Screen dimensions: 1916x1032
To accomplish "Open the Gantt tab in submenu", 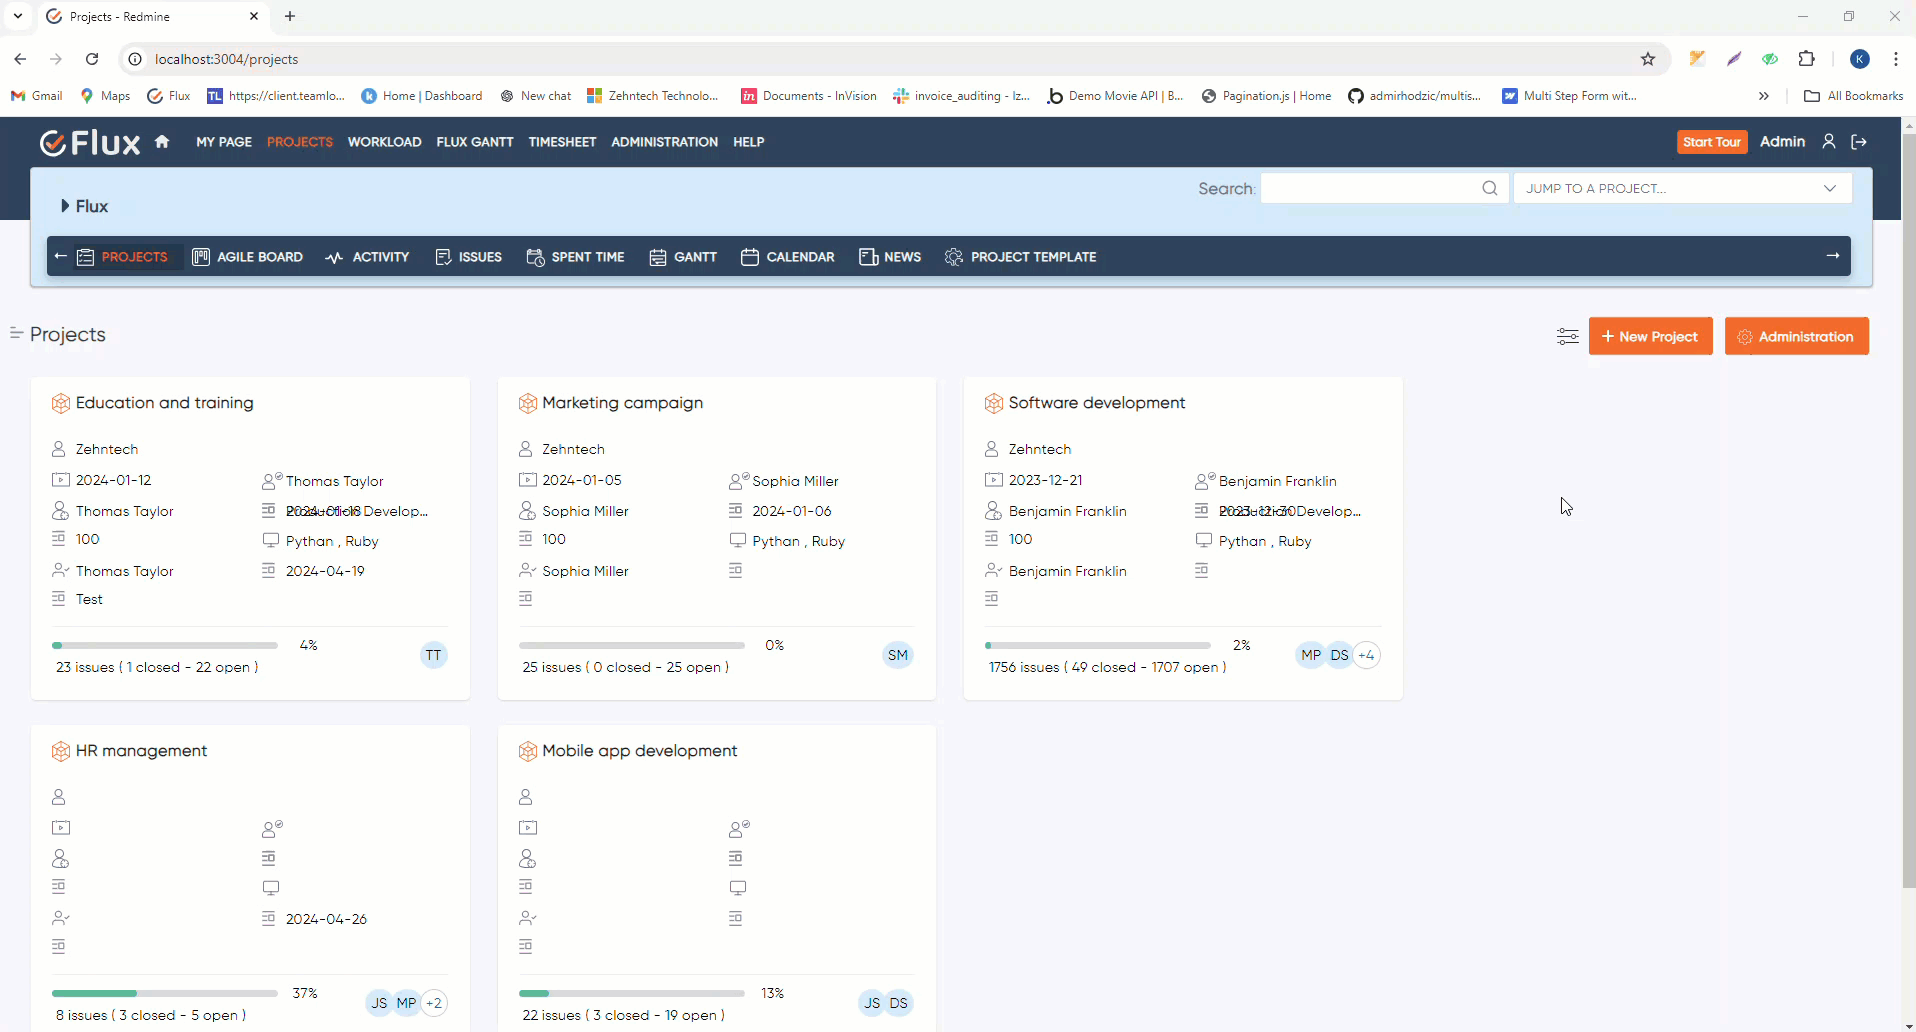I will [x=683, y=257].
